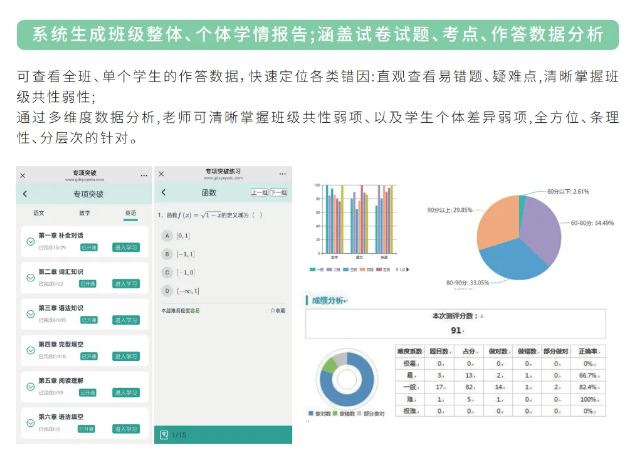628x462 pixels.
Task: Close the 专项突破练习 question page
Action: pos(162,175)
